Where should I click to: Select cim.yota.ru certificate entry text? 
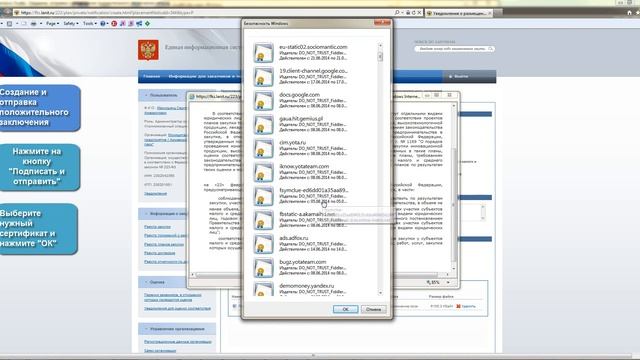[313, 148]
